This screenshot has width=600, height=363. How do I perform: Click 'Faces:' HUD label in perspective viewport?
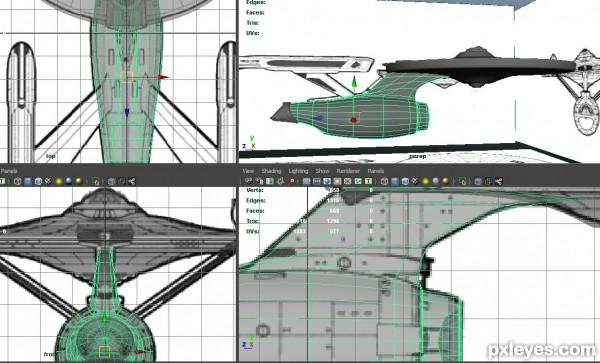pos(255,13)
